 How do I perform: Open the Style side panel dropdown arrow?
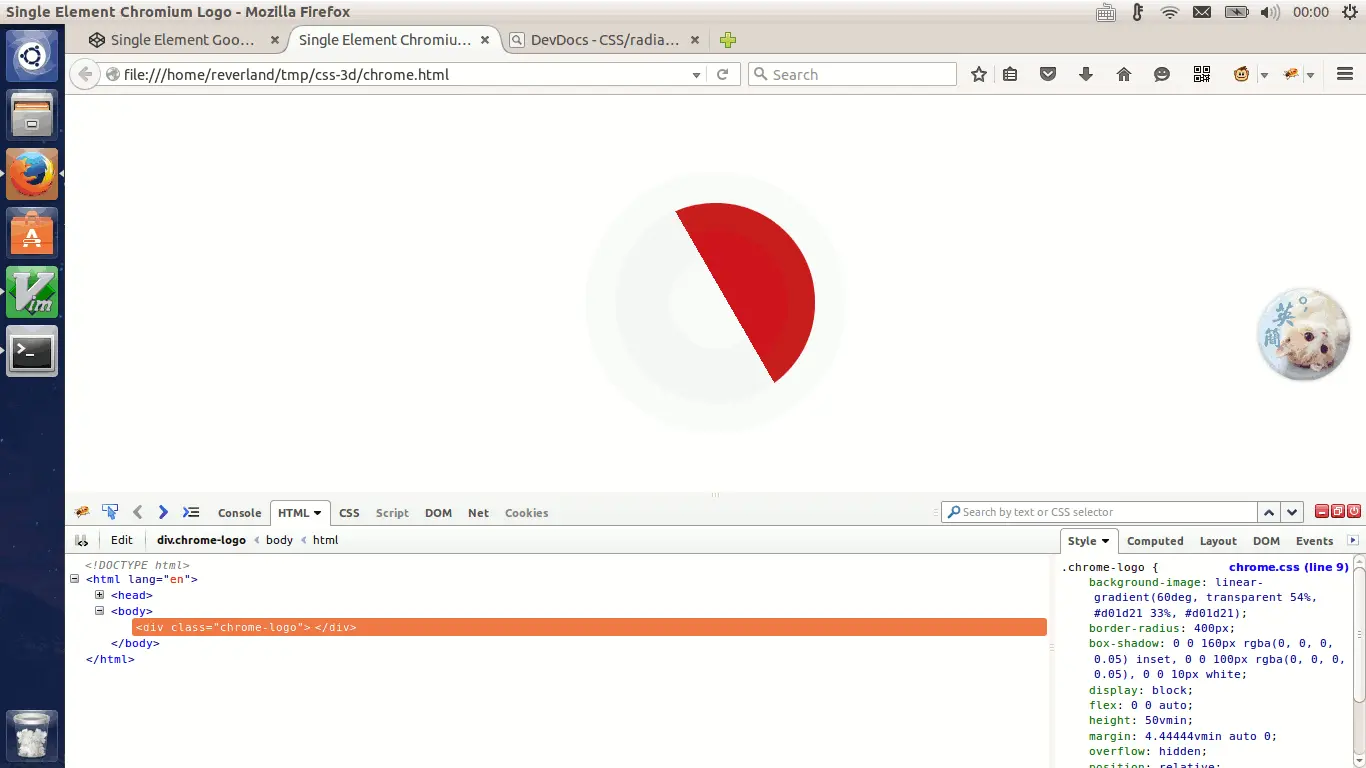click(x=1105, y=541)
